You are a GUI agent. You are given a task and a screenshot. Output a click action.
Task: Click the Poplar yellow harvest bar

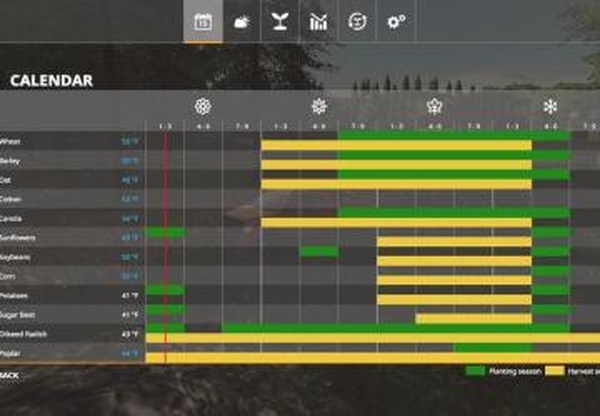[373, 358]
